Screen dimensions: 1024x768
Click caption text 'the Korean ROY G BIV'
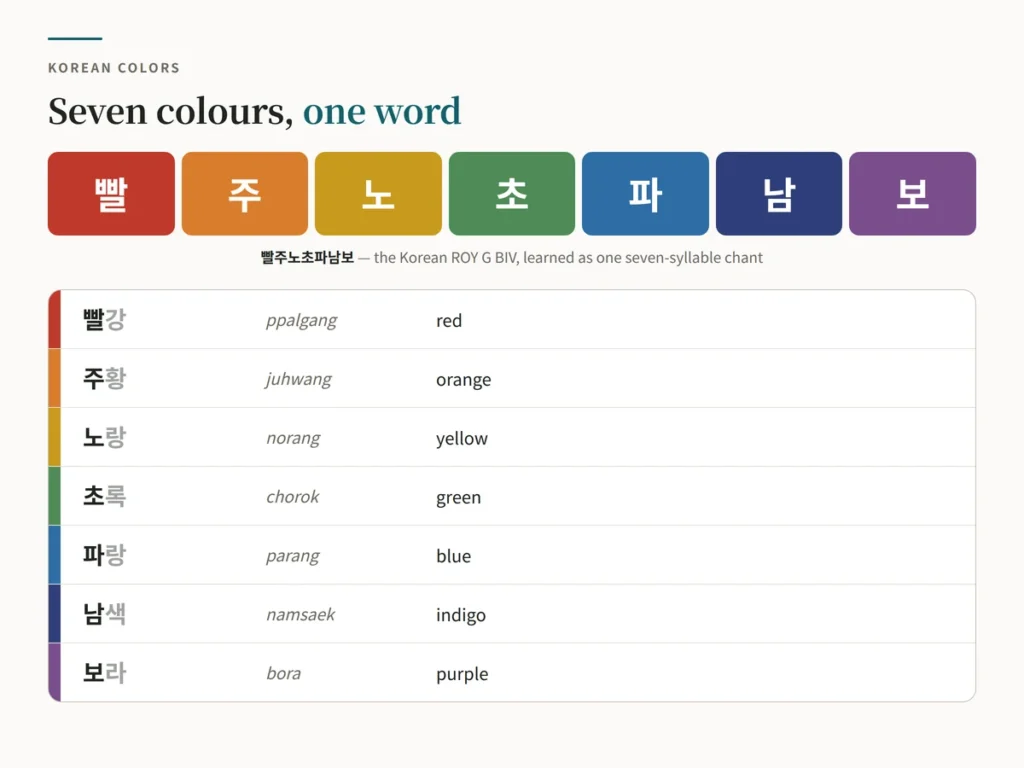pos(446,258)
